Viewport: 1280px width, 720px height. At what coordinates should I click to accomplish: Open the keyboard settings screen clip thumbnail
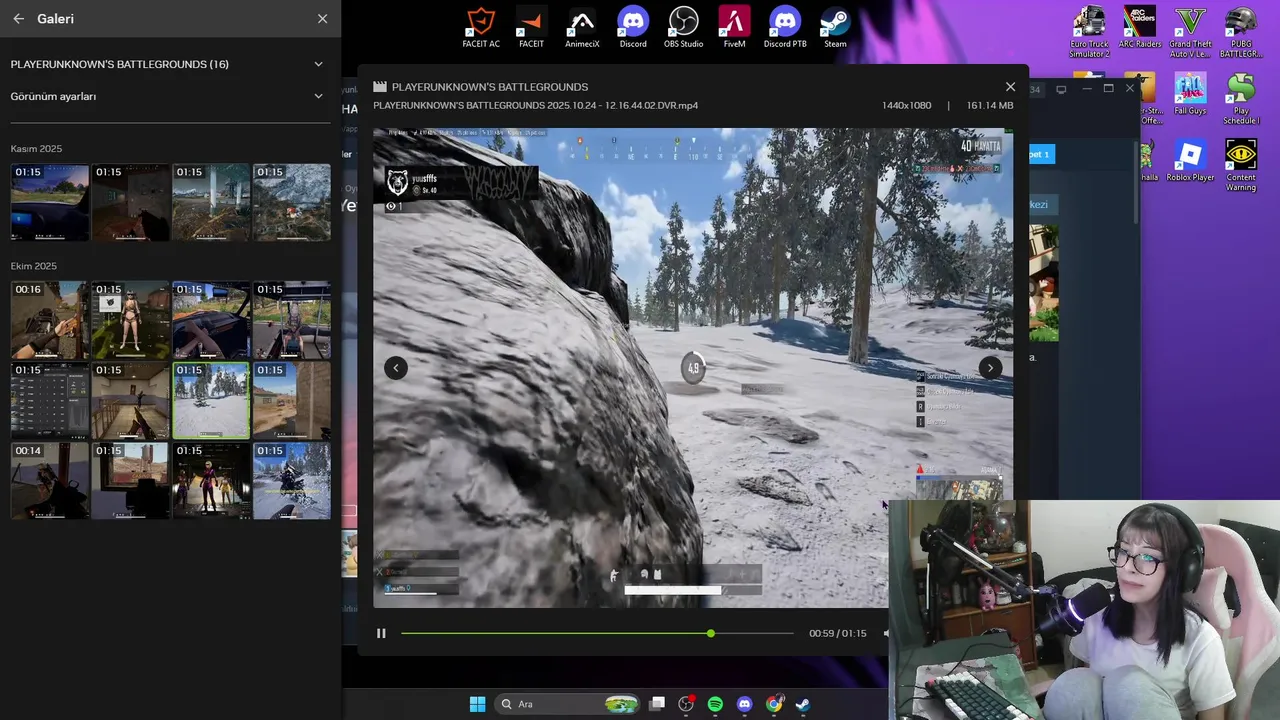pyautogui.click(x=50, y=400)
